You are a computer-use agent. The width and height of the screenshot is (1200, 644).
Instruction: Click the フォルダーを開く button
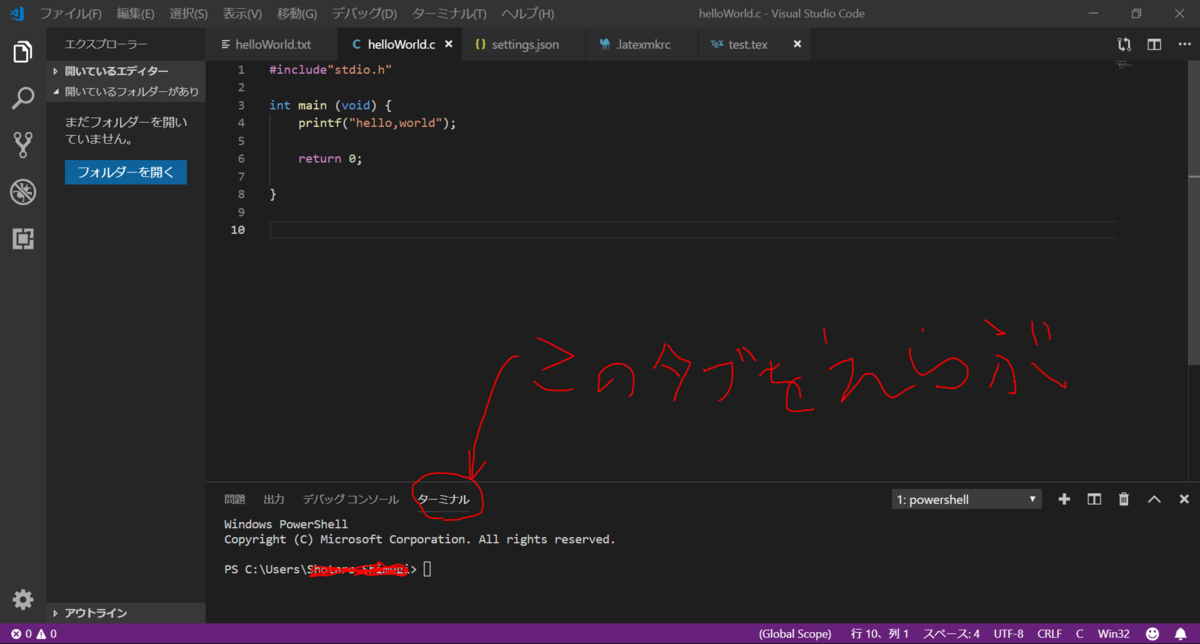126,172
